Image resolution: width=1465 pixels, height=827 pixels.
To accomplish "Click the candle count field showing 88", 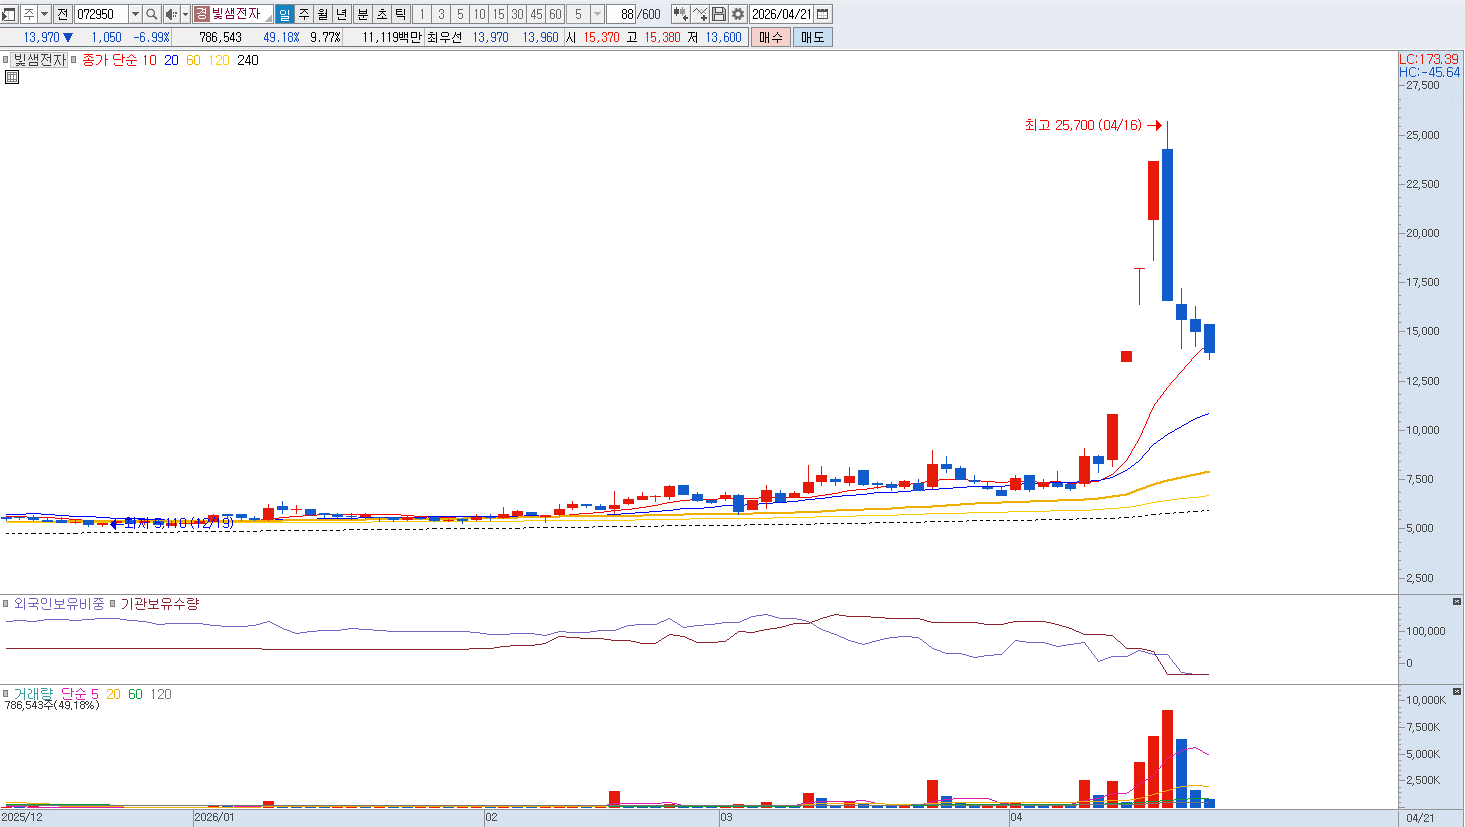I will pos(625,14).
